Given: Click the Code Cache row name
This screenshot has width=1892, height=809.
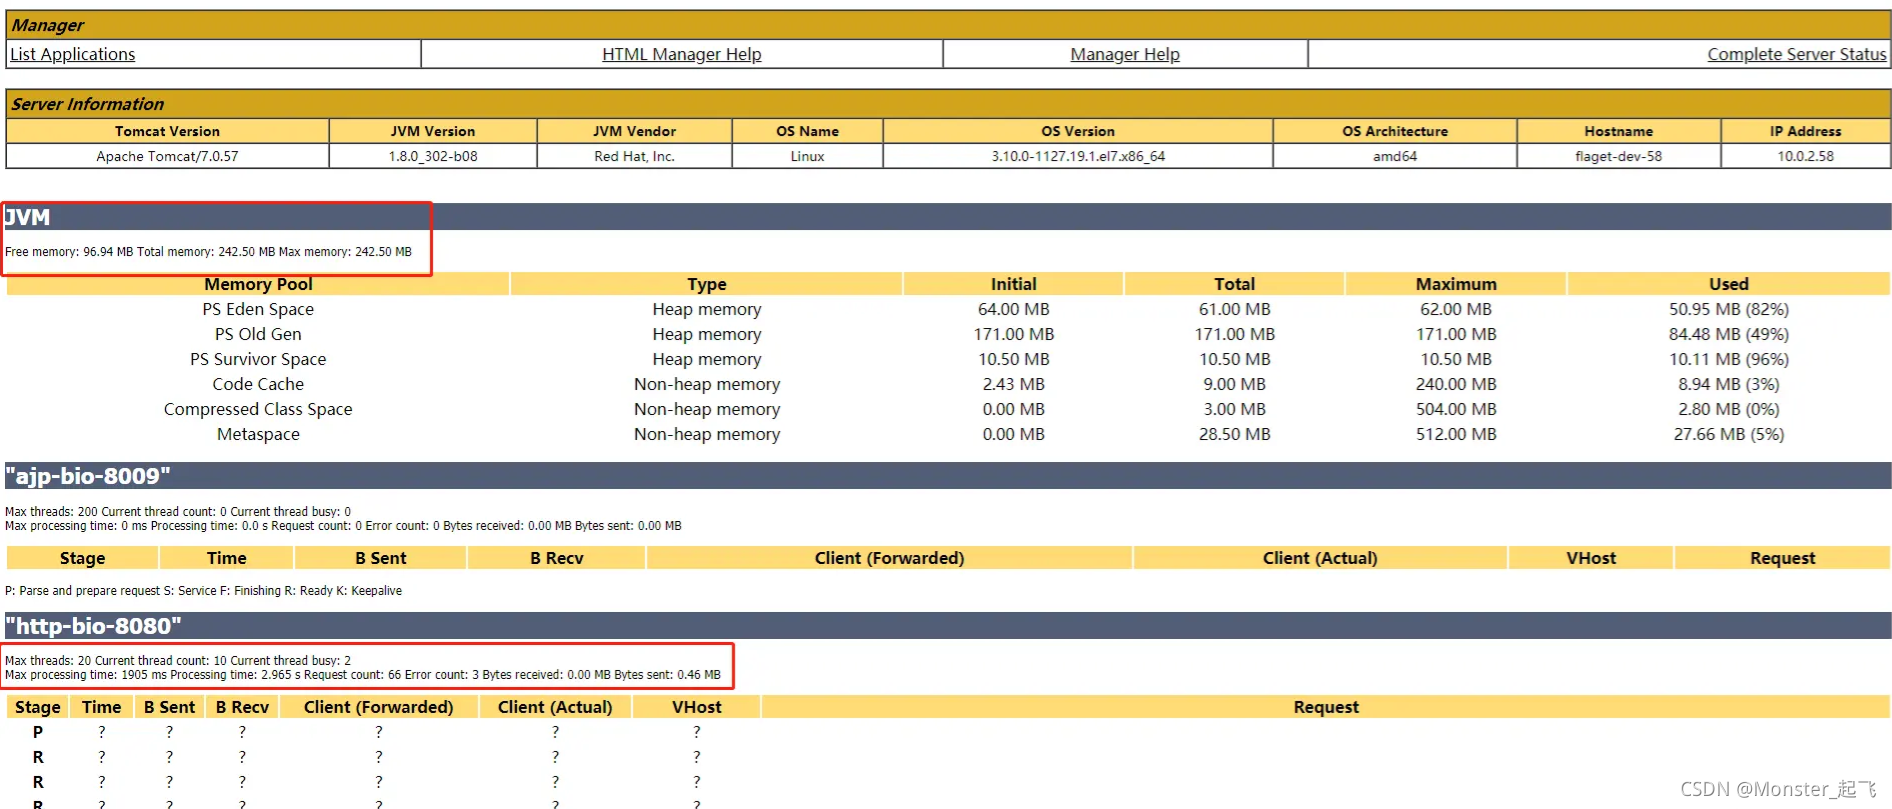Looking at the screenshot, I should tap(258, 384).
